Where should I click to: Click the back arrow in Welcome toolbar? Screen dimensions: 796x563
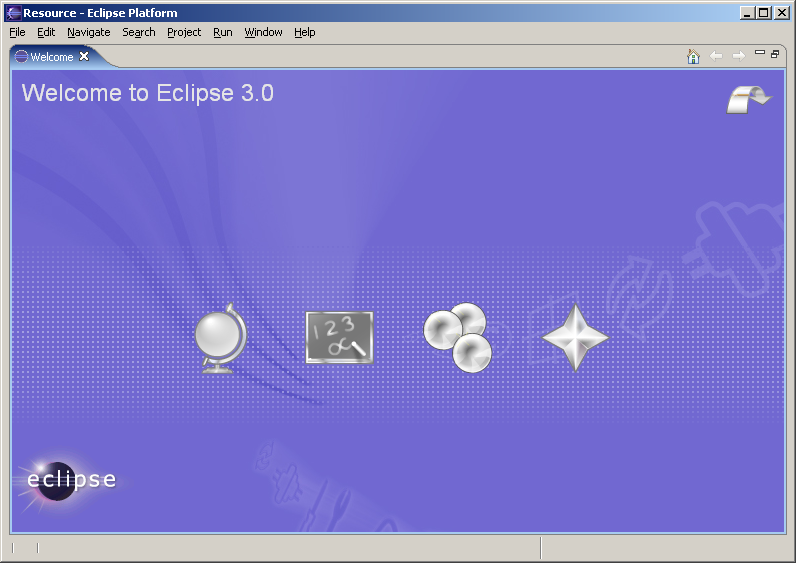716,56
